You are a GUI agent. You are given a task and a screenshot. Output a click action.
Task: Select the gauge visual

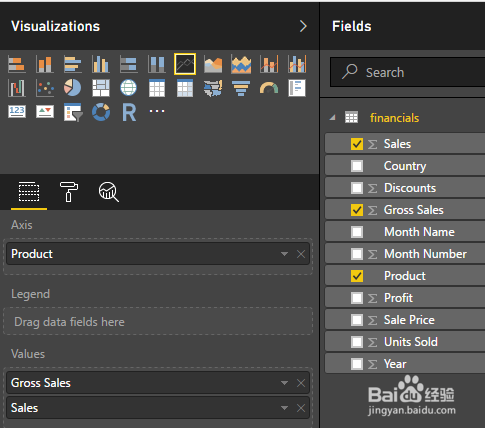[269, 88]
